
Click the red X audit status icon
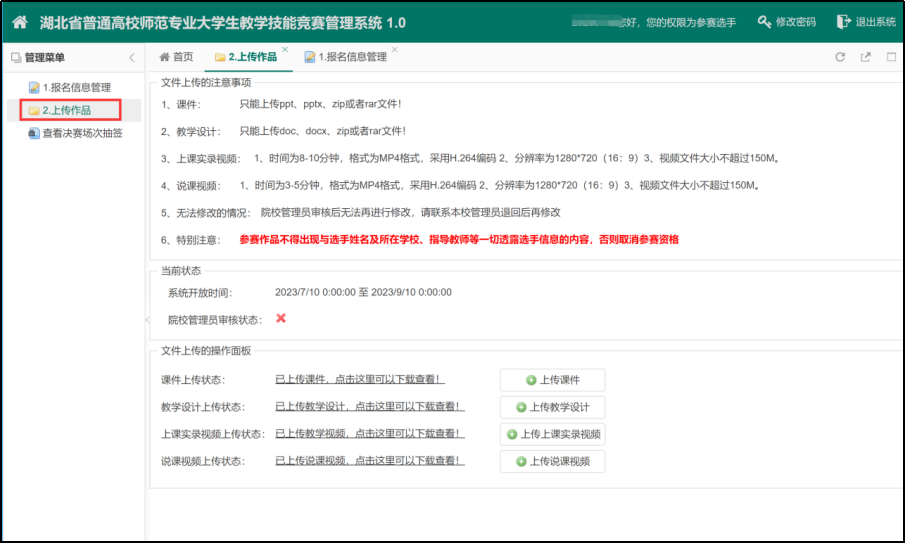pyautogui.click(x=281, y=318)
